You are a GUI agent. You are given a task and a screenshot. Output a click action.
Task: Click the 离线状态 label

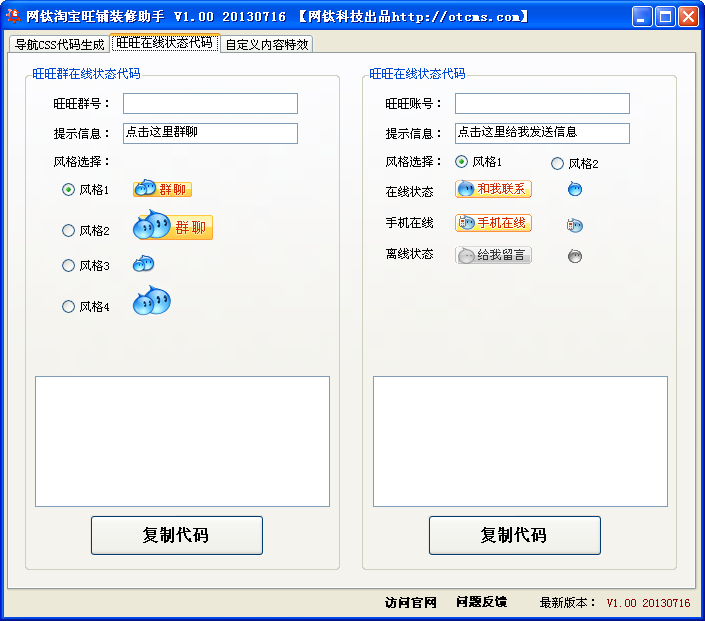click(x=409, y=254)
